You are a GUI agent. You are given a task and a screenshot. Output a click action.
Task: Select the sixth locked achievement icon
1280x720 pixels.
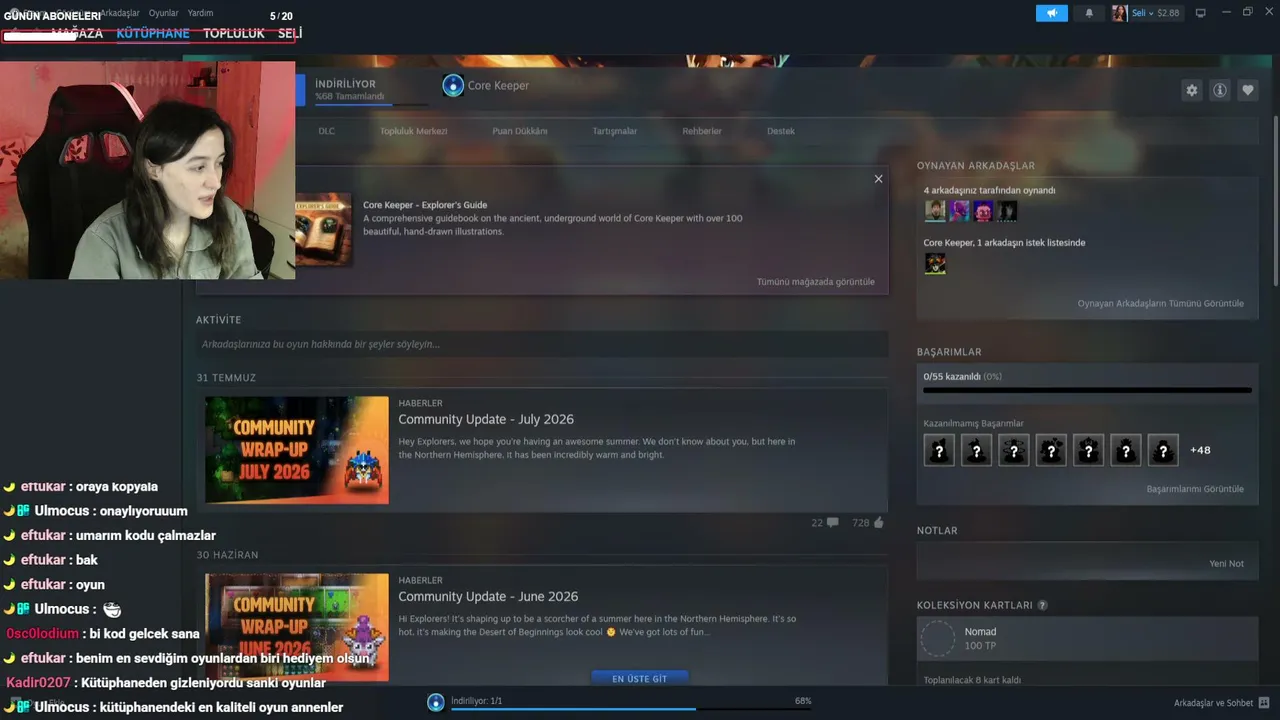click(x=1125, y=450)
